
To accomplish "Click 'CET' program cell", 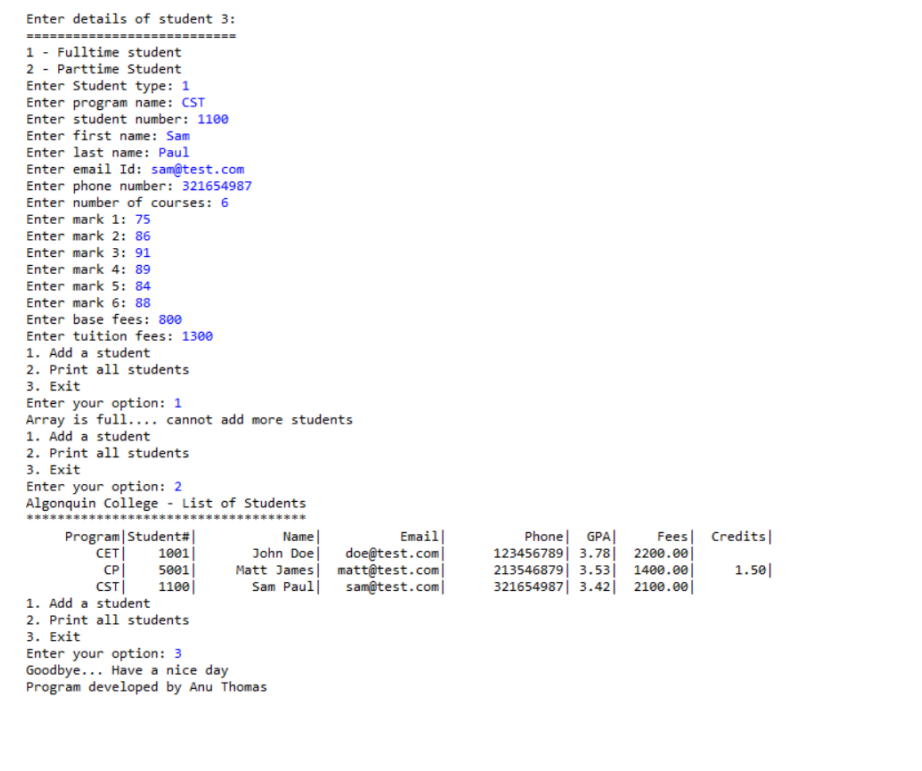I will pyautogui.click(x=108, y=553).
